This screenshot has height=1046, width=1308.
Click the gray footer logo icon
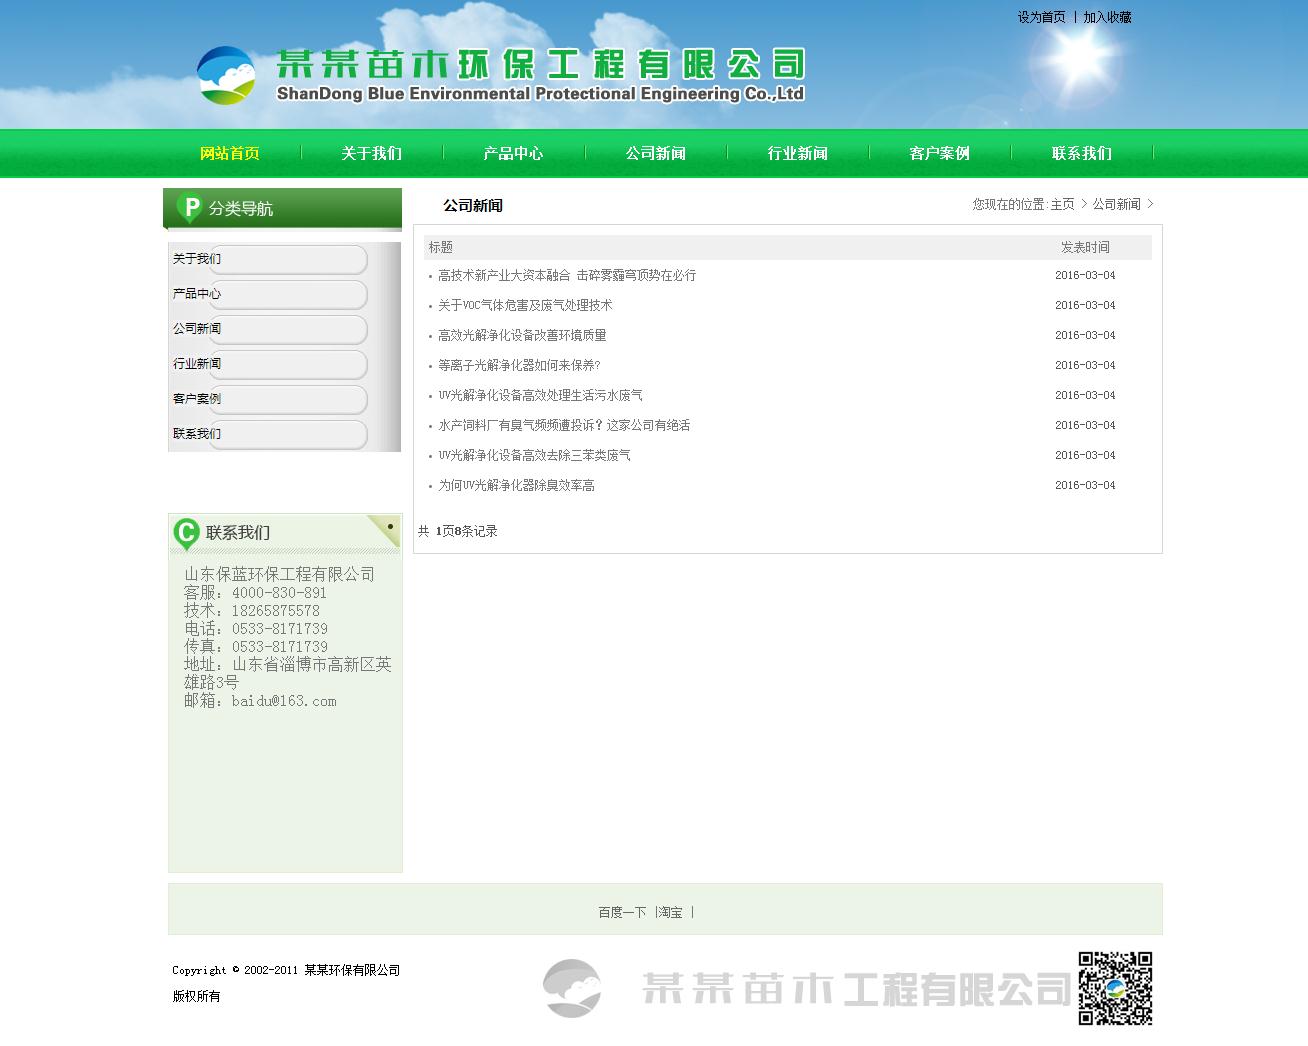[572, 988]
